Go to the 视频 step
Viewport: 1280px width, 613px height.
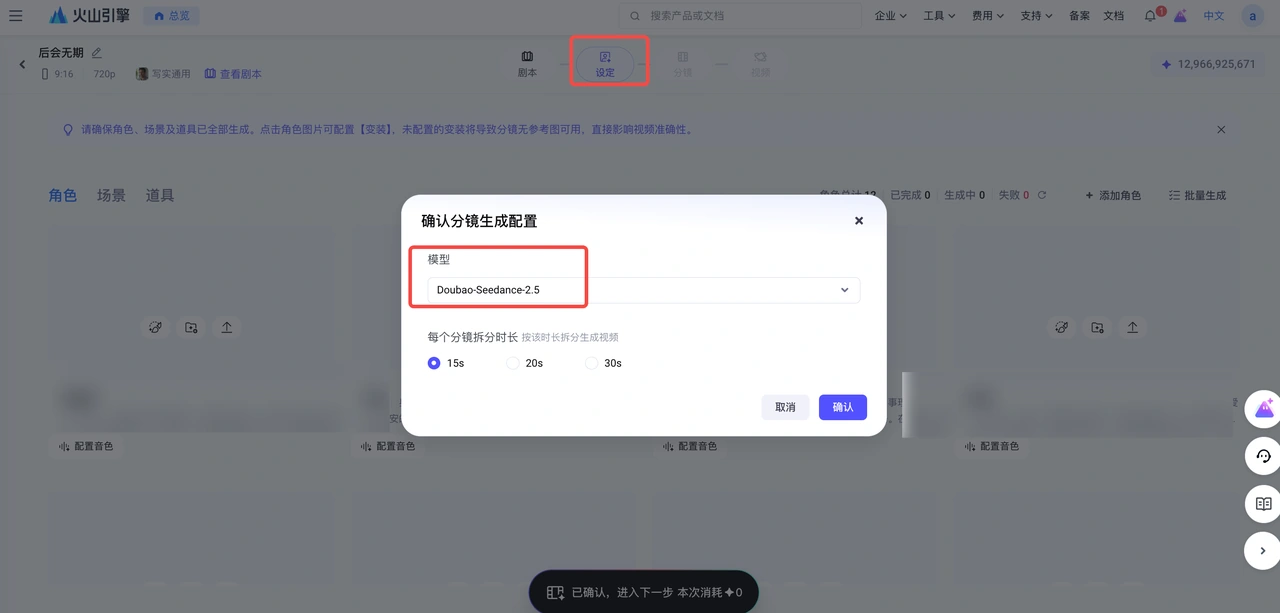coord(760,64)
